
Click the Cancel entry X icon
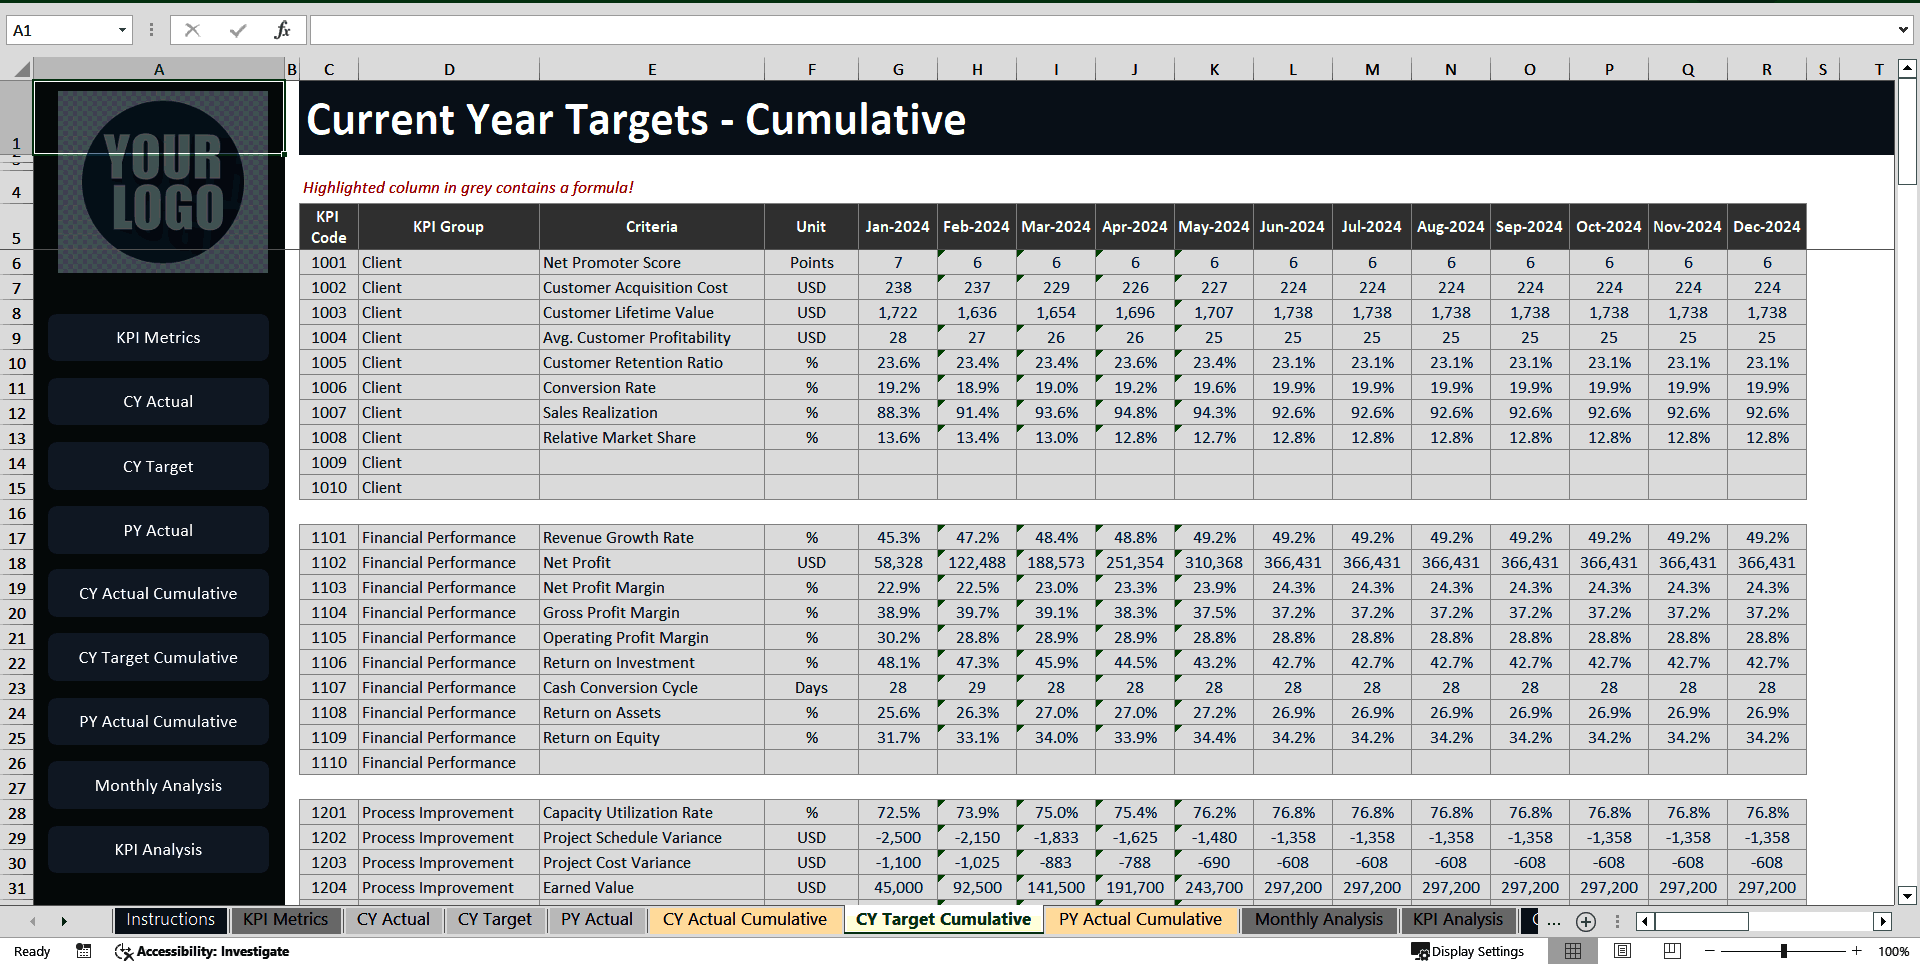[192, 30]
